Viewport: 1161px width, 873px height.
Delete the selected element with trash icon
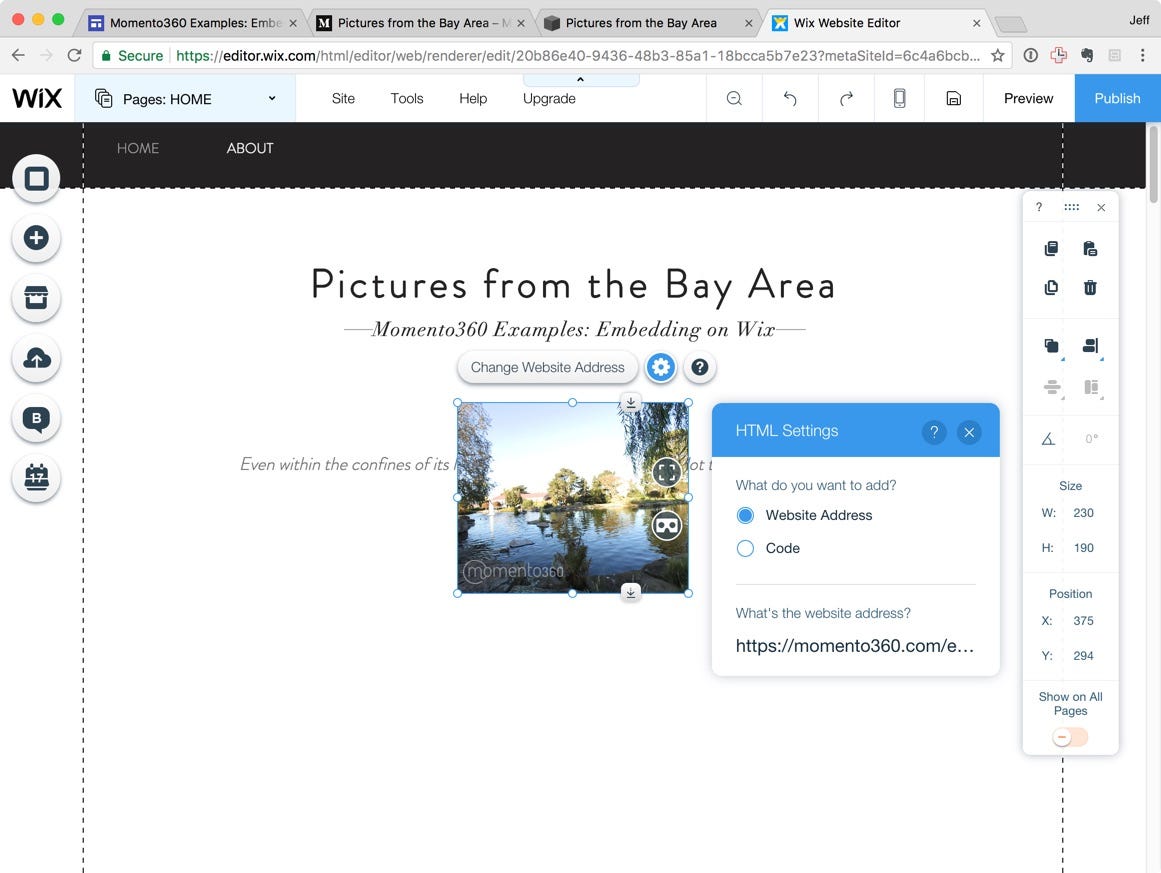1090,287
